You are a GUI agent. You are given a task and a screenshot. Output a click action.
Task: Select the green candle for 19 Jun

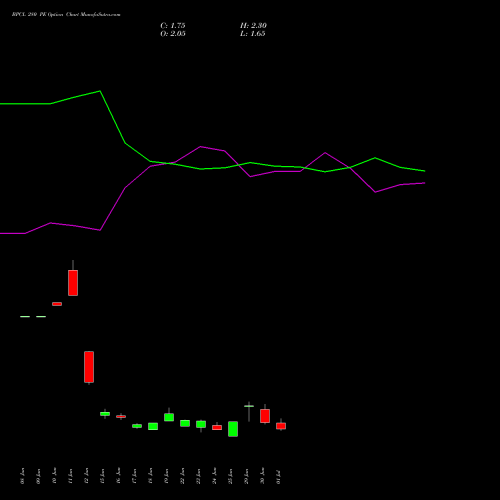pyautogui.click(x=169, y=417)
